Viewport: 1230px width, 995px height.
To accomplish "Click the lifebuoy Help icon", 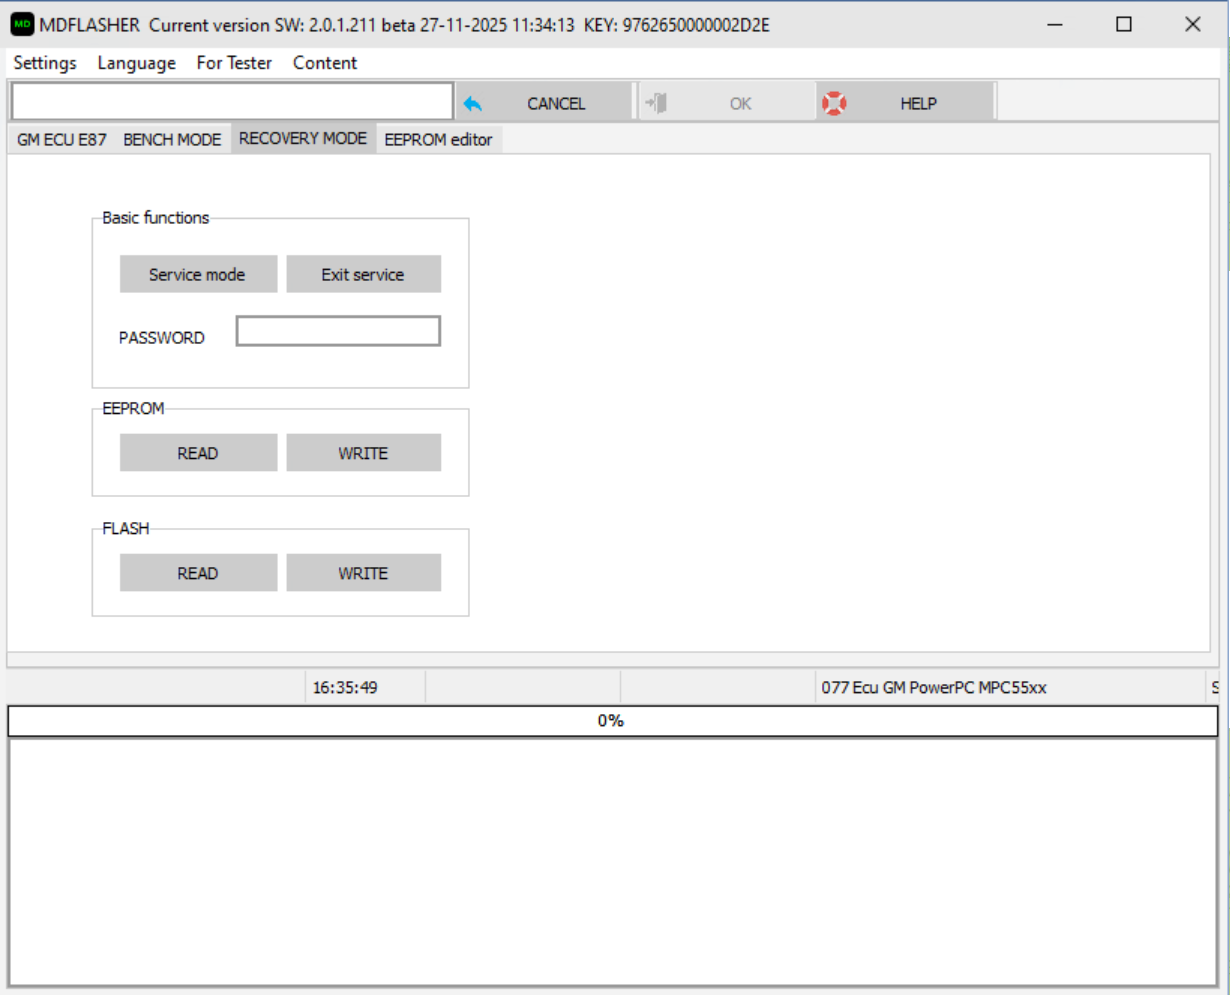I will [834, 103].
